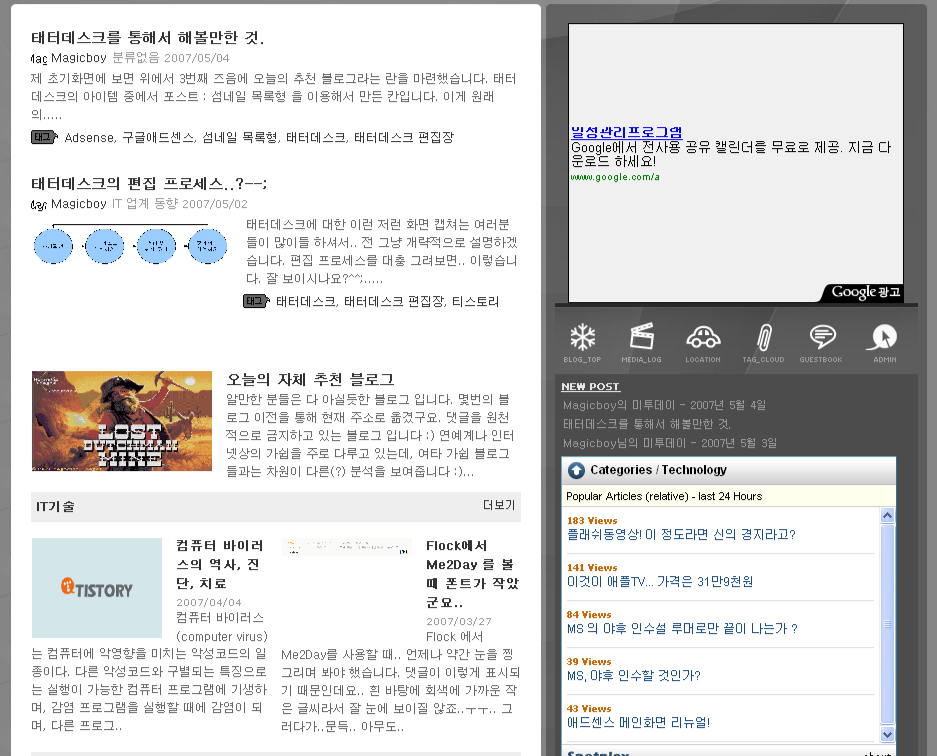Click scroll-down arrow in Popular Articles widget
Screen dimensions: 937x756
point(887,734)
